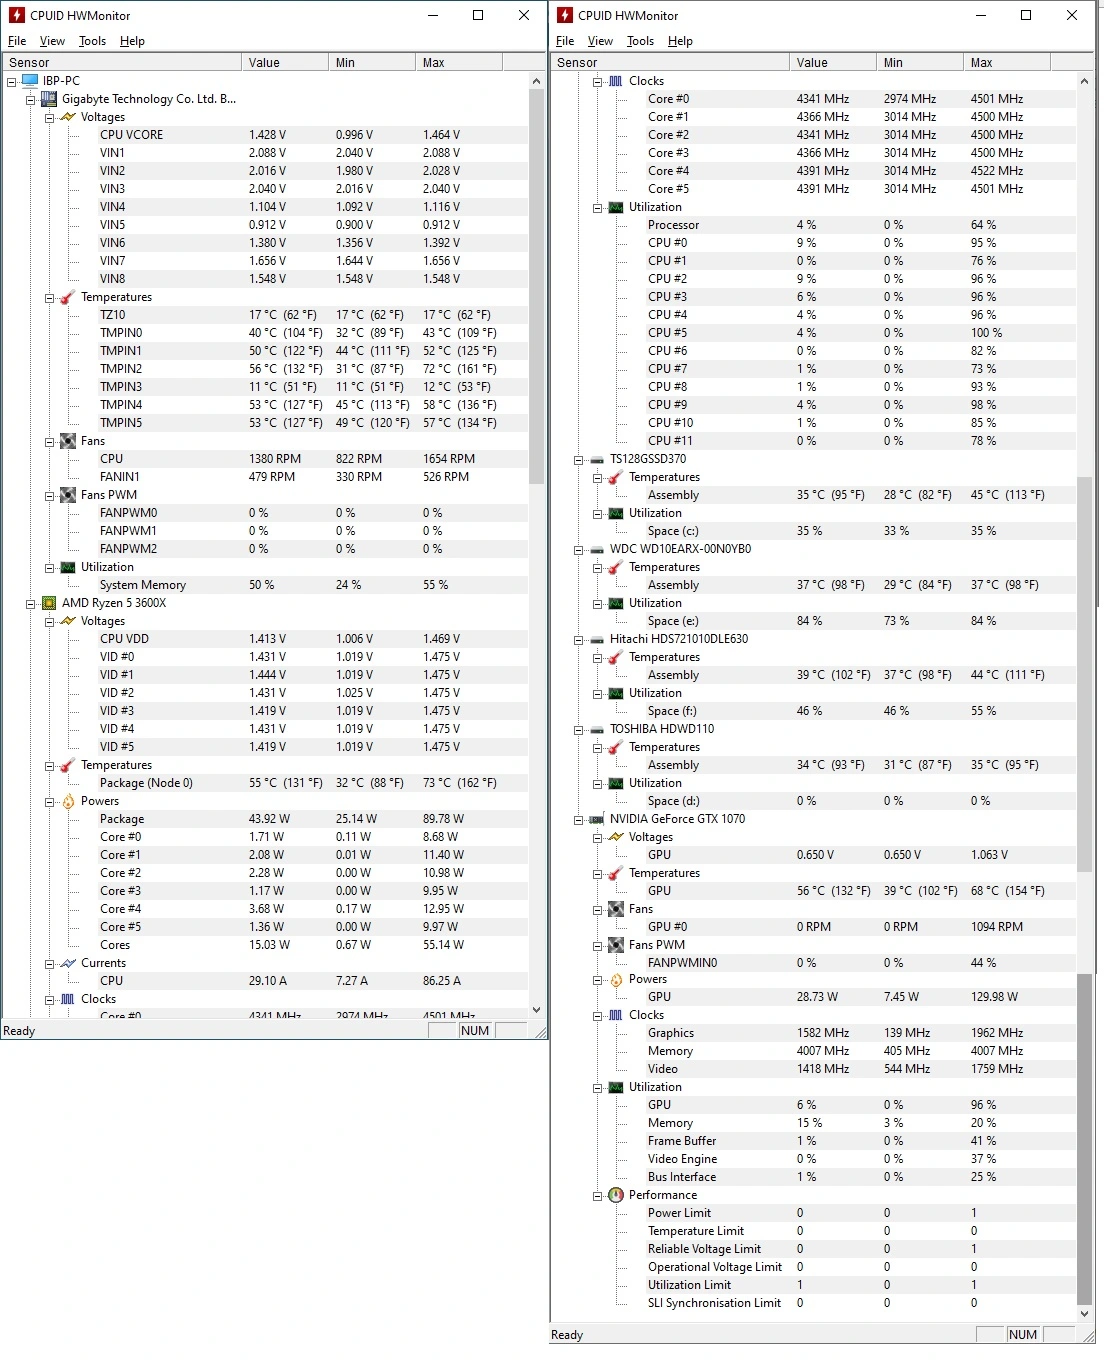Click the IBP-PC computer icon in left window

click(x=30, y=81)
